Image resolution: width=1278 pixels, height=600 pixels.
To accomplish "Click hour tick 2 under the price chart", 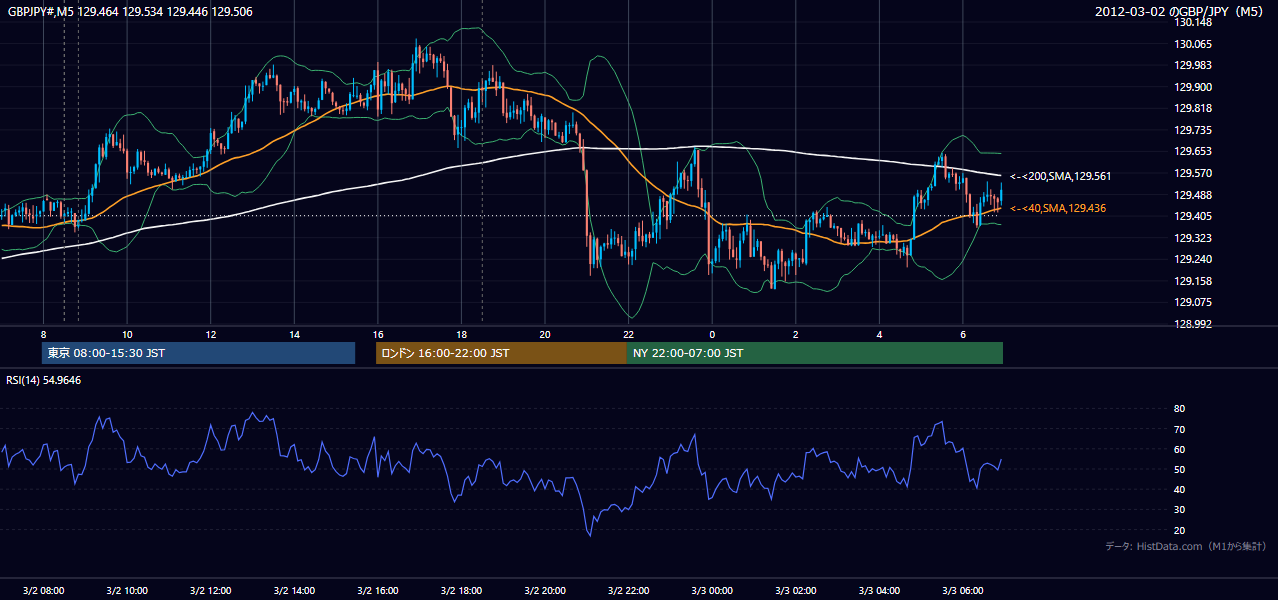I will pyautogui.click(x=795, y=334).
